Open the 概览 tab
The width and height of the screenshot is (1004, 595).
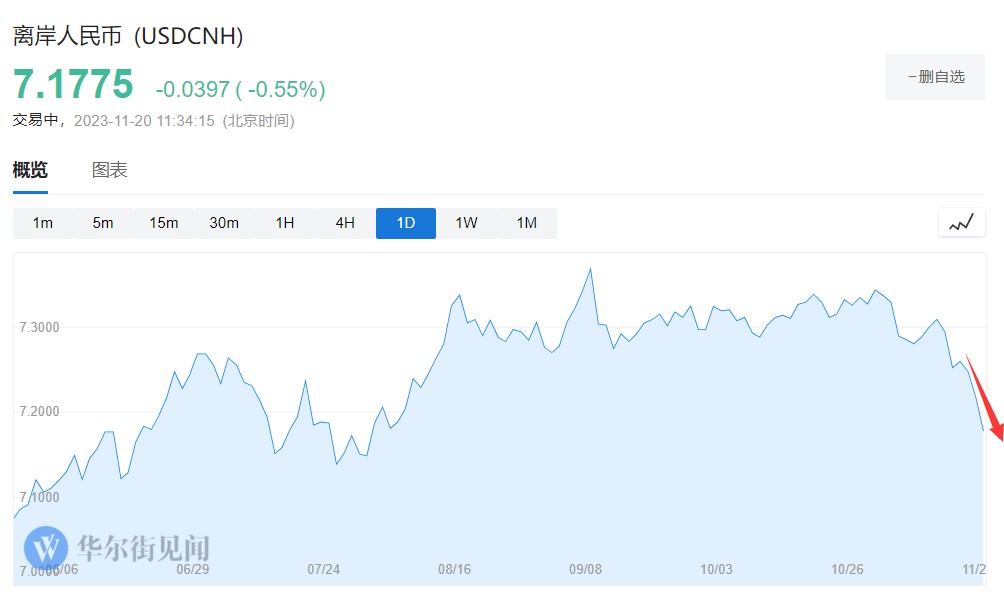(x=30, y=170)
